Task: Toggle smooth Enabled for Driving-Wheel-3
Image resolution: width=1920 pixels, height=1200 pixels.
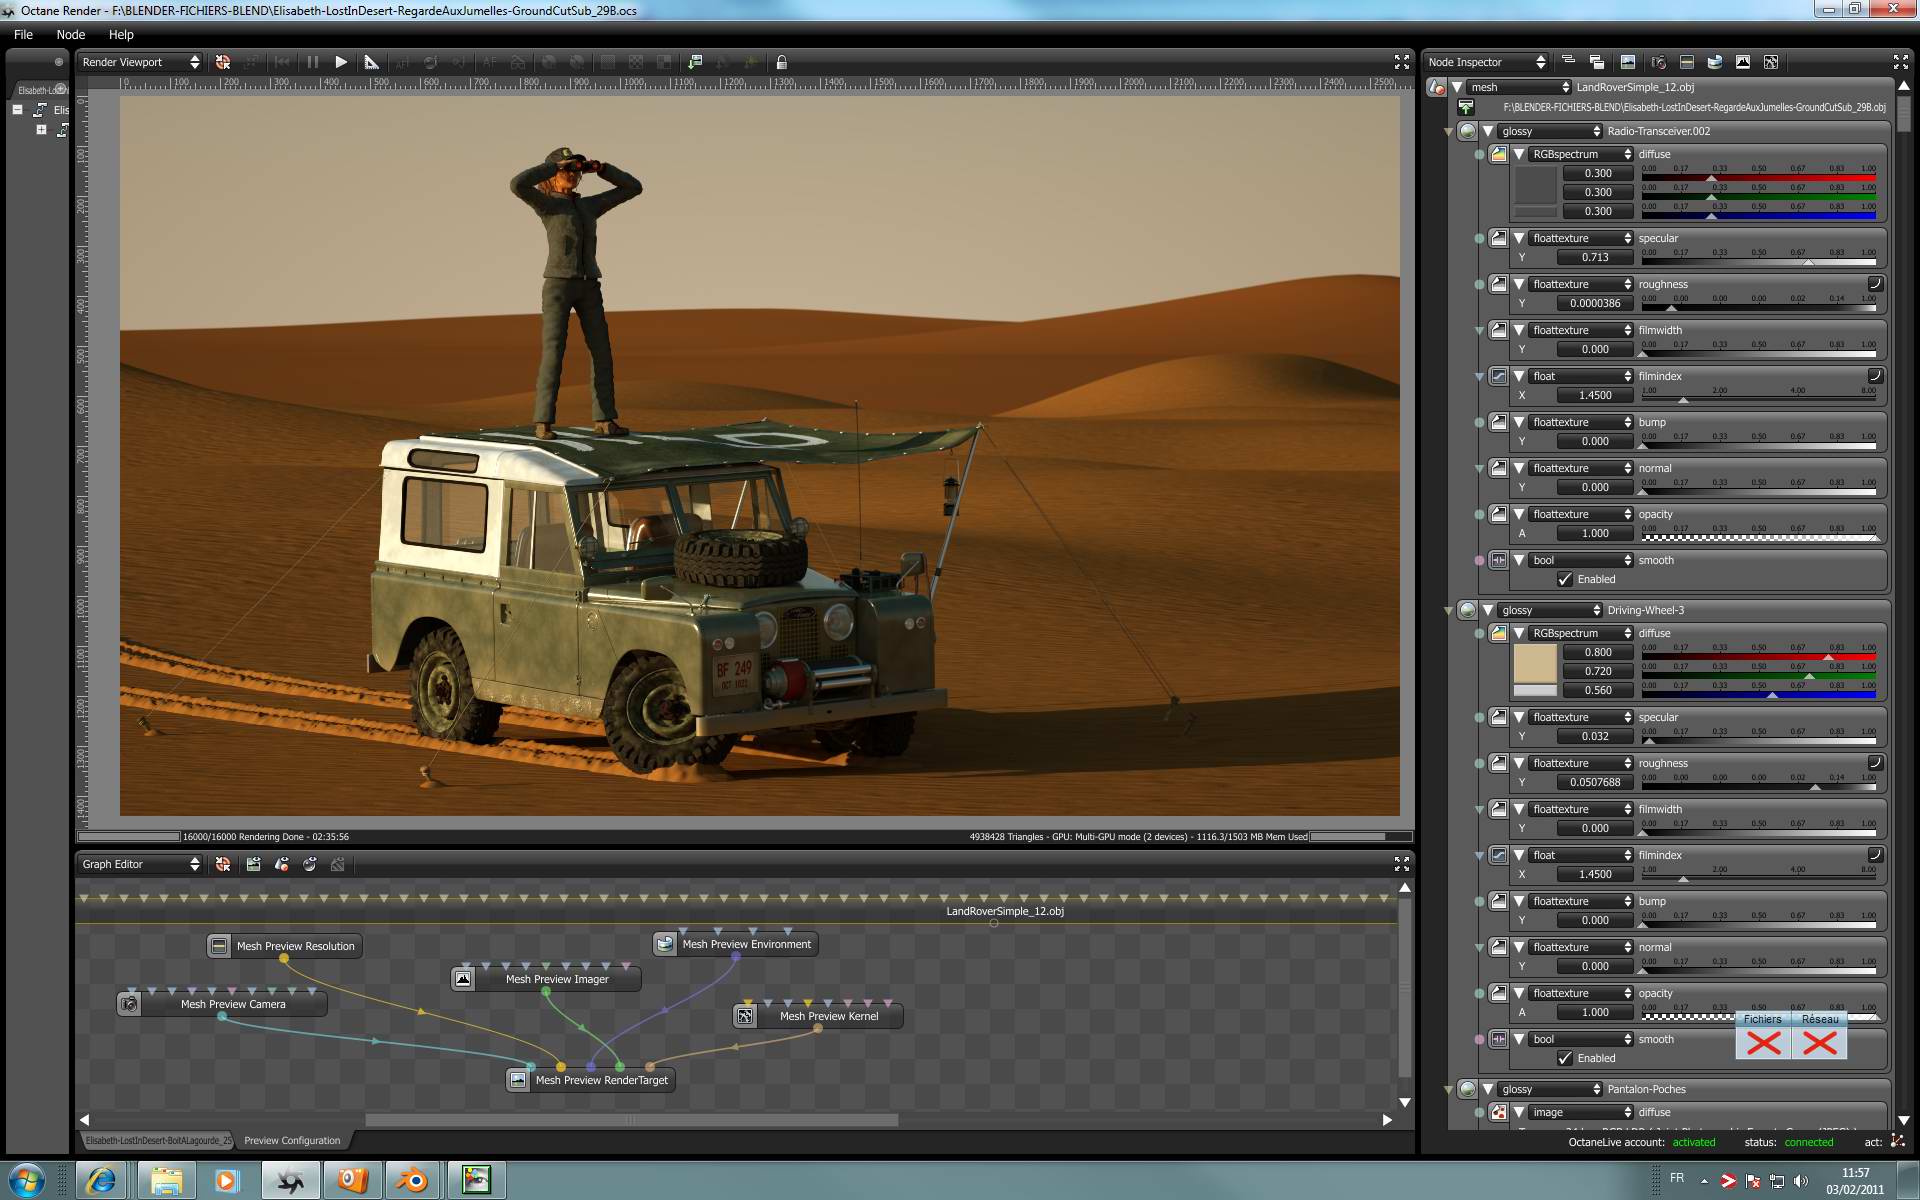Action: coord(1565,1058)
